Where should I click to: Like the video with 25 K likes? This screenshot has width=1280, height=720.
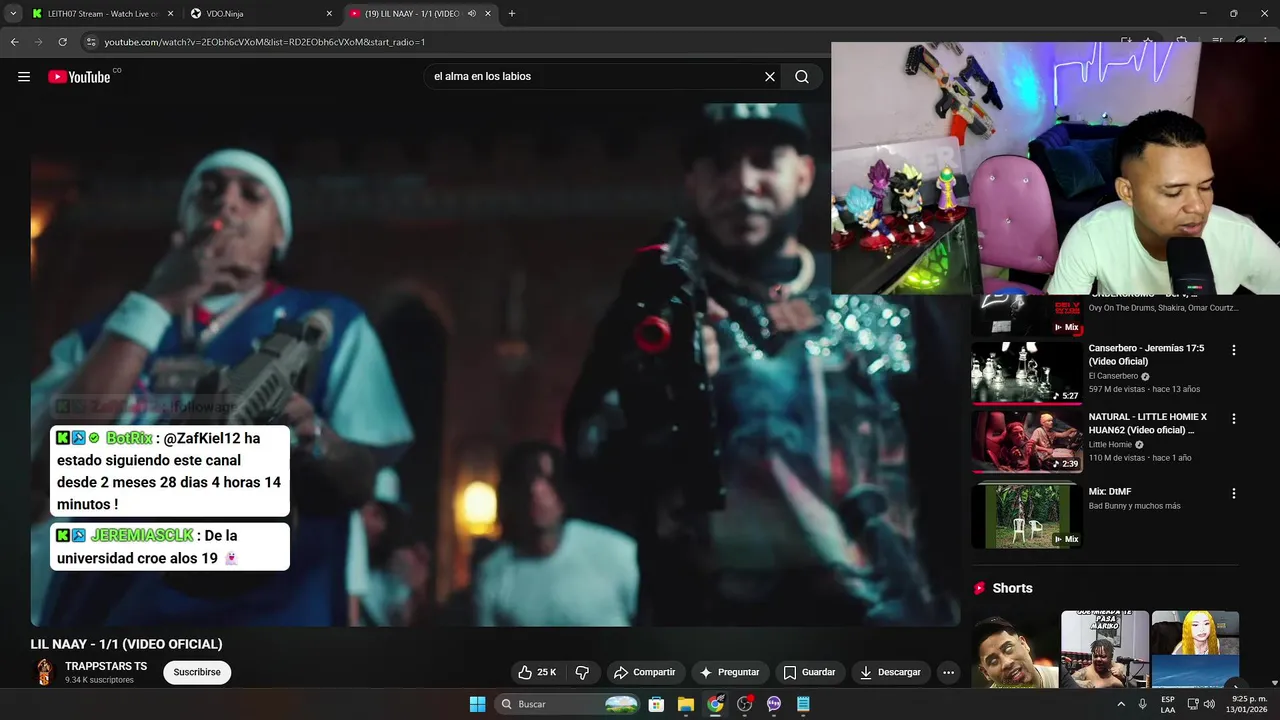537,672
